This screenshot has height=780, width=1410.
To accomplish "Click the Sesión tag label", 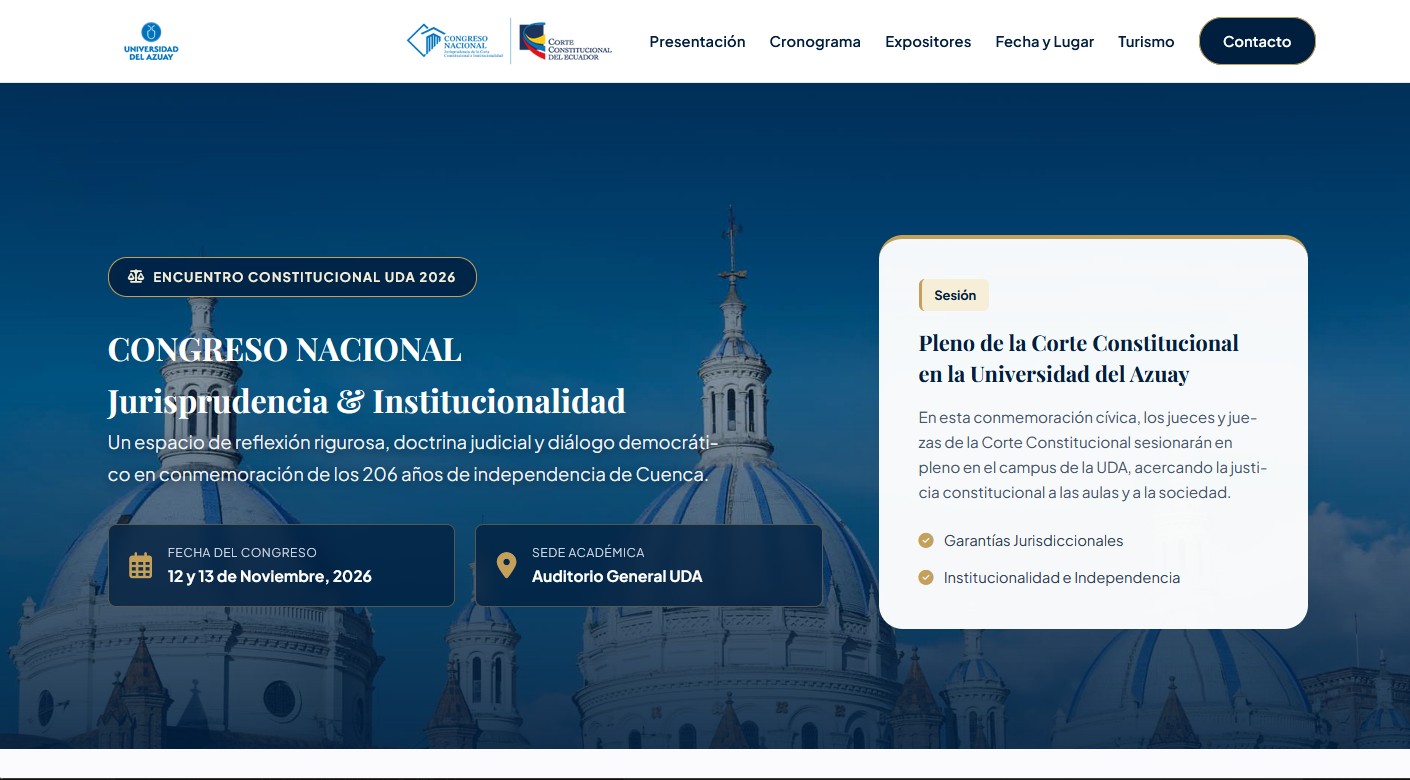I will (954, 295).
